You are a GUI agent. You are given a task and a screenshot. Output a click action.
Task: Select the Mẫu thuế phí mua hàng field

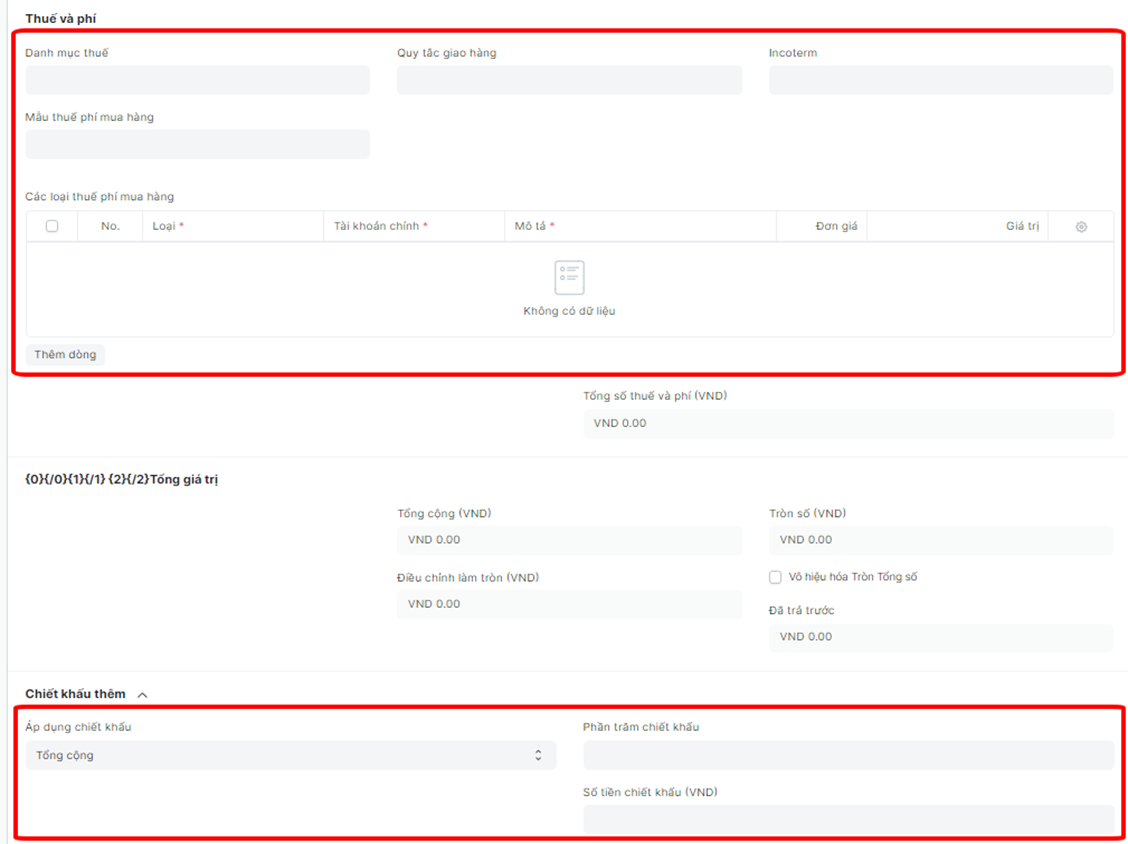pyautogui.click(x=197, y=145)
